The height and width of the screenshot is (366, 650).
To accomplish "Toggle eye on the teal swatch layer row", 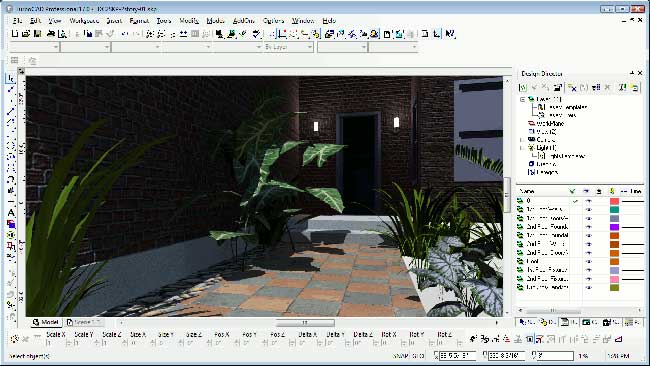I will pos(588,210).
